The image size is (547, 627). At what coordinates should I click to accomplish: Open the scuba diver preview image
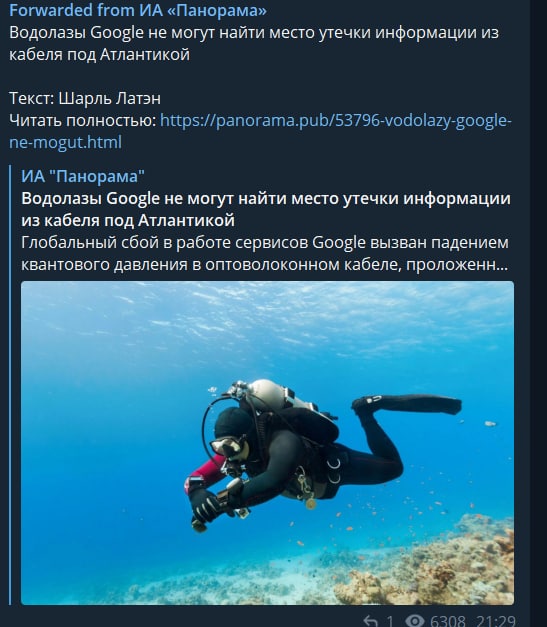point(268,443)
